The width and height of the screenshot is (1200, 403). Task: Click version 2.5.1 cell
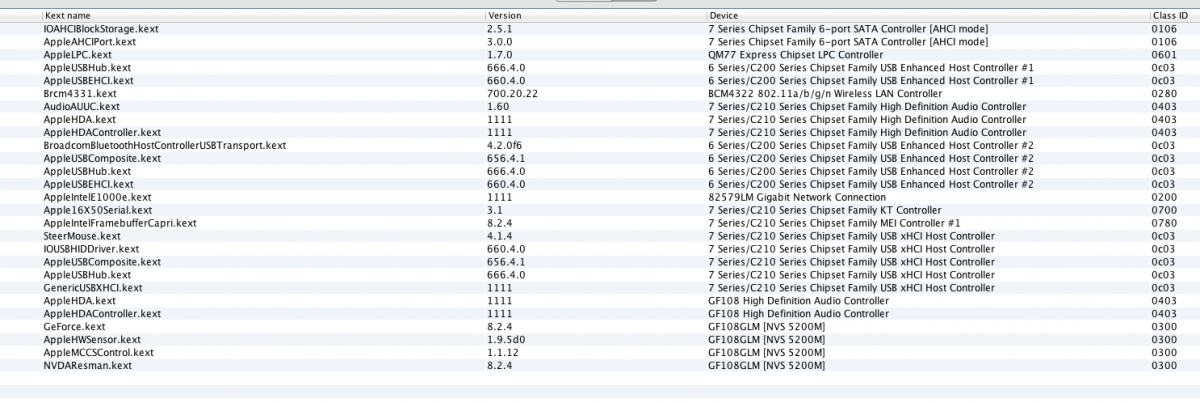click(x=498, y=30)
